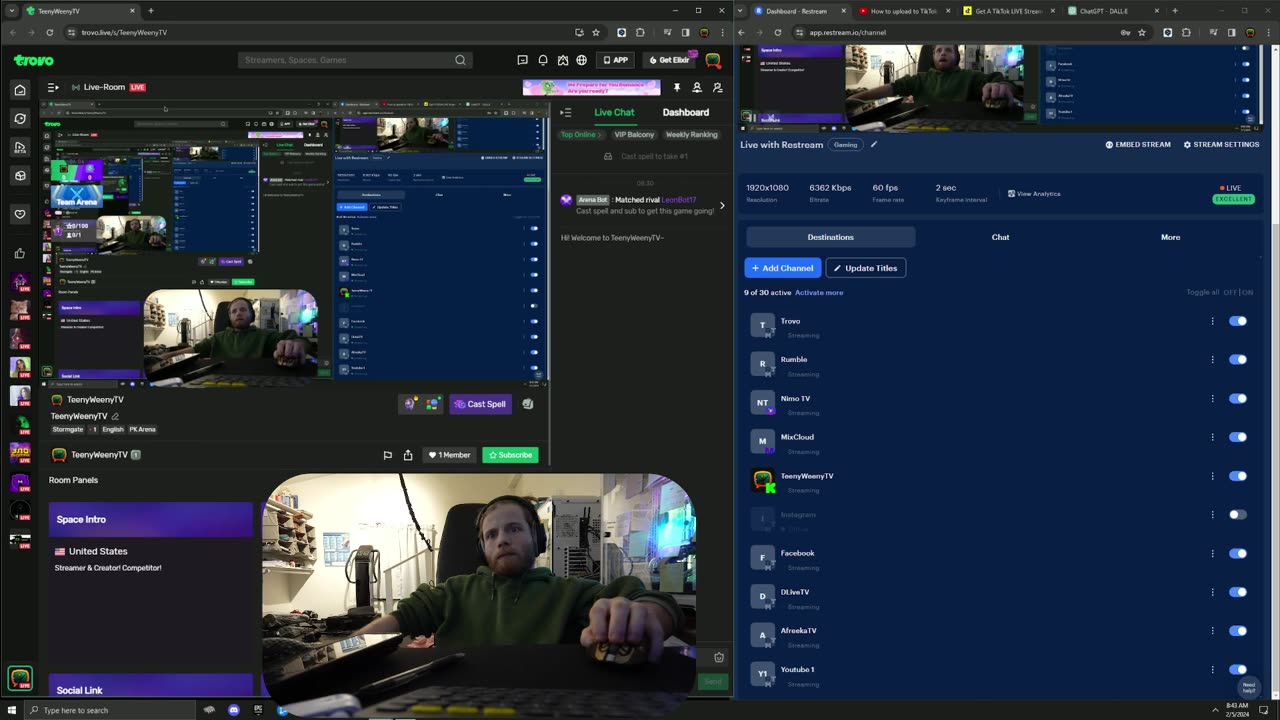Open the Trovo home sidebar icon
This screenshot has height=720, width=1280.
pos(20,90)
